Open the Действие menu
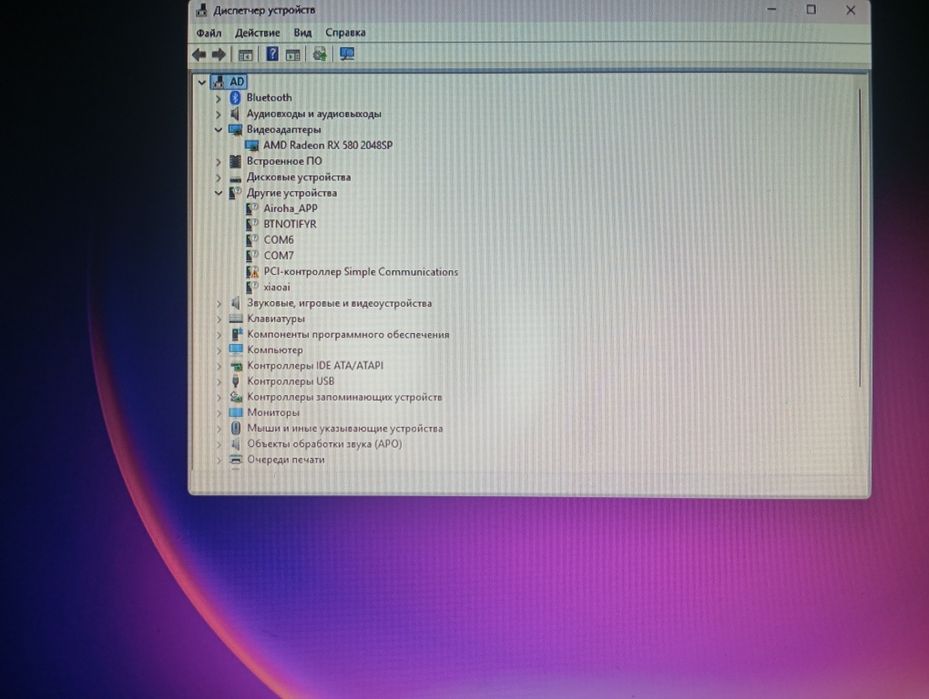Viewport: 929px width, 699px height. 257,33
